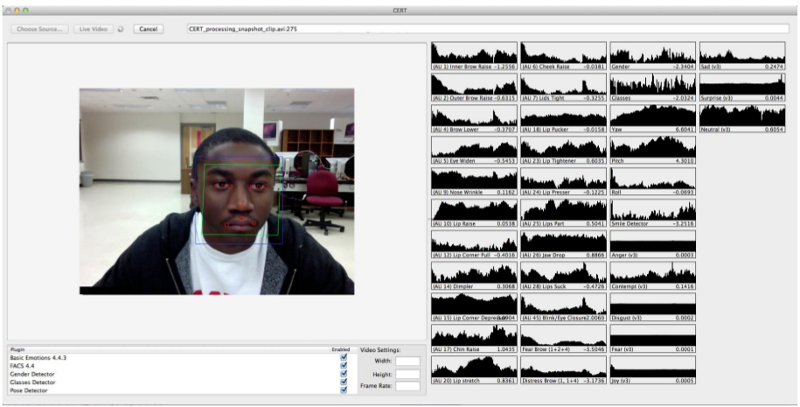The image size is (800, 407).
Task: Open the Joy (v3) graph
Action: pyautogui.click(x=653, y=370)
